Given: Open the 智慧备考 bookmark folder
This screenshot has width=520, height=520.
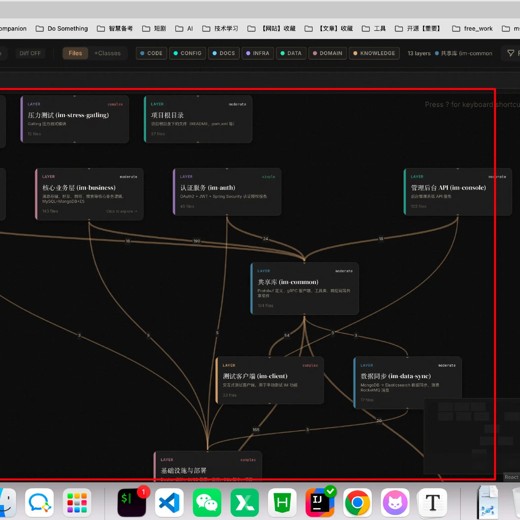Looking at the screenshot, I should click(x=115, y=29).
